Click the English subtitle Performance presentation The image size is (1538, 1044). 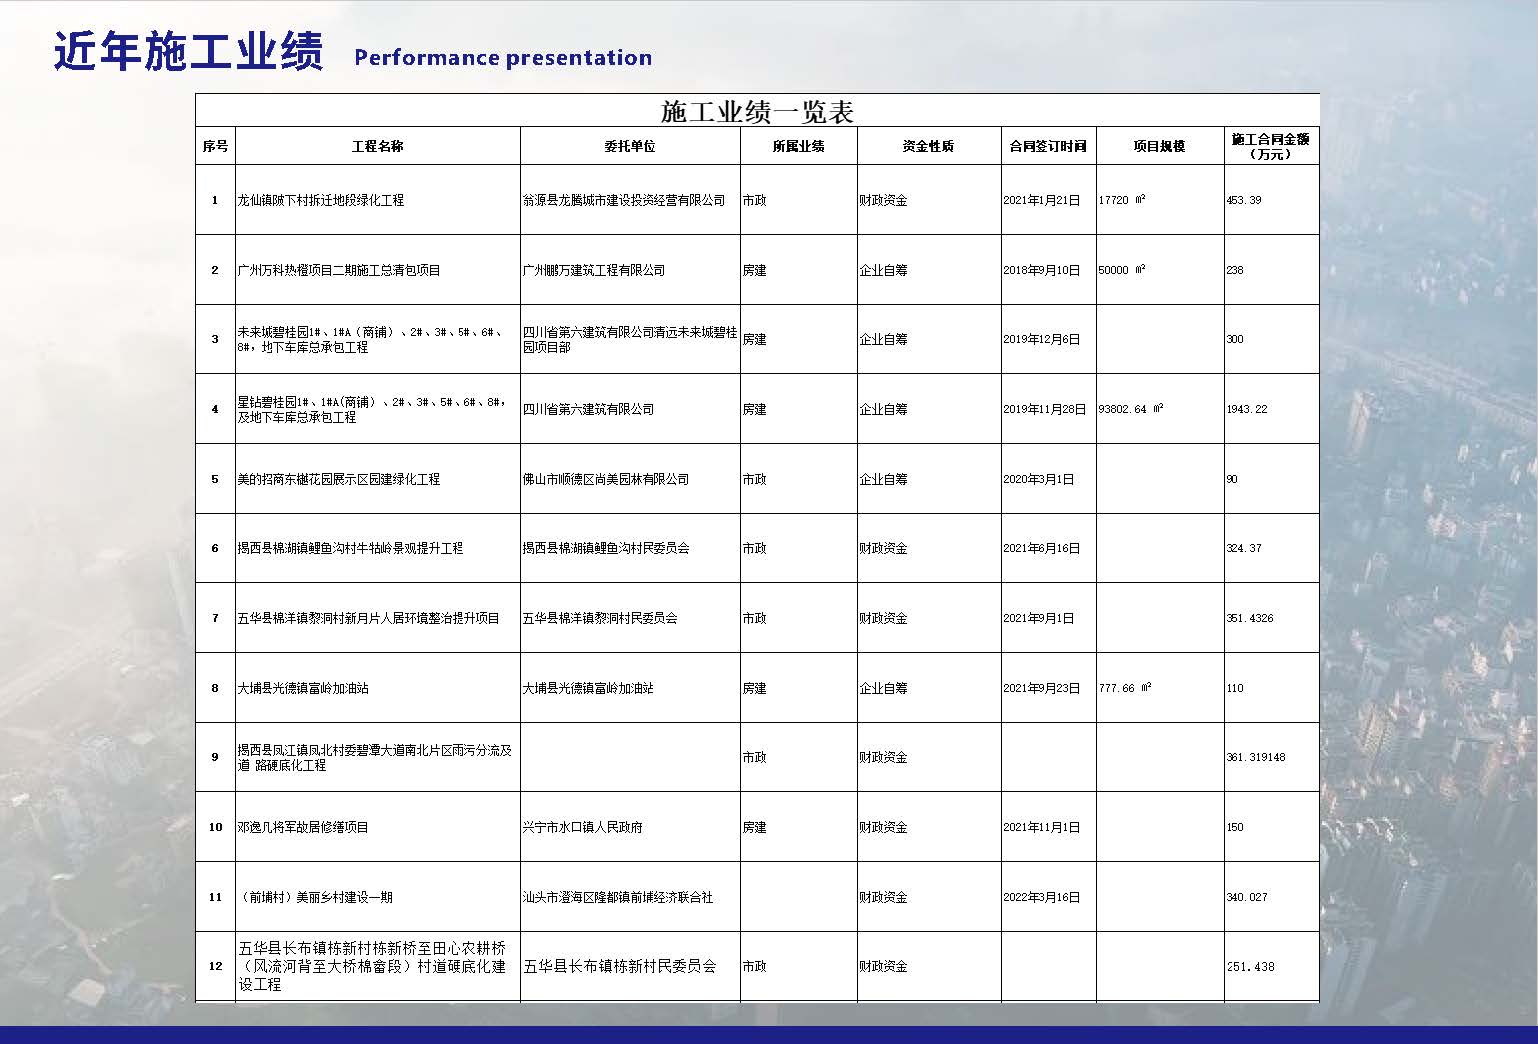click(x=502, y=58)
